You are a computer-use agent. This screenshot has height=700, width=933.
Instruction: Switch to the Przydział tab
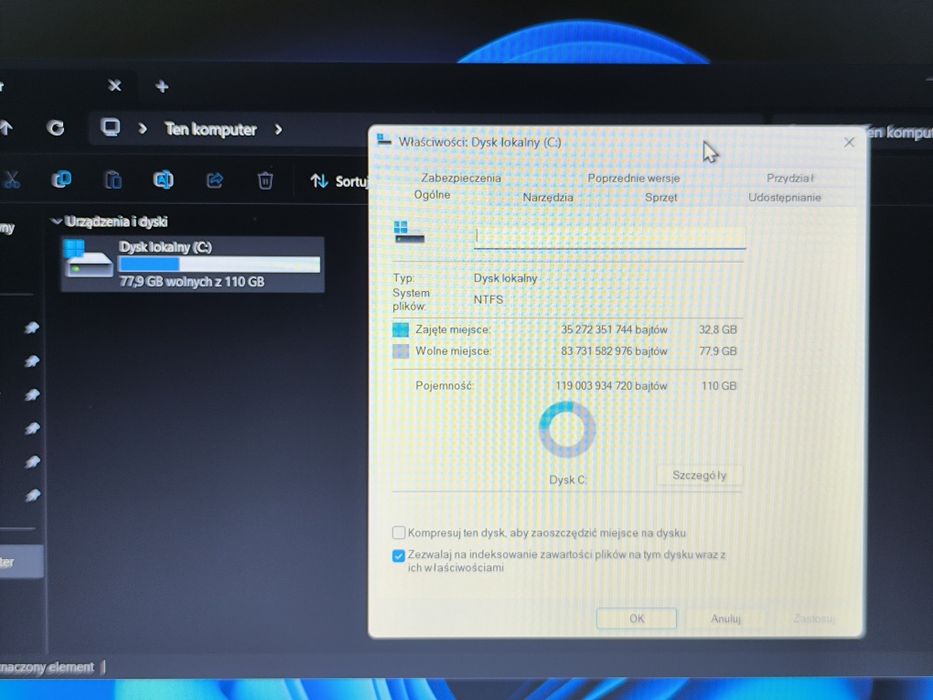790,178
